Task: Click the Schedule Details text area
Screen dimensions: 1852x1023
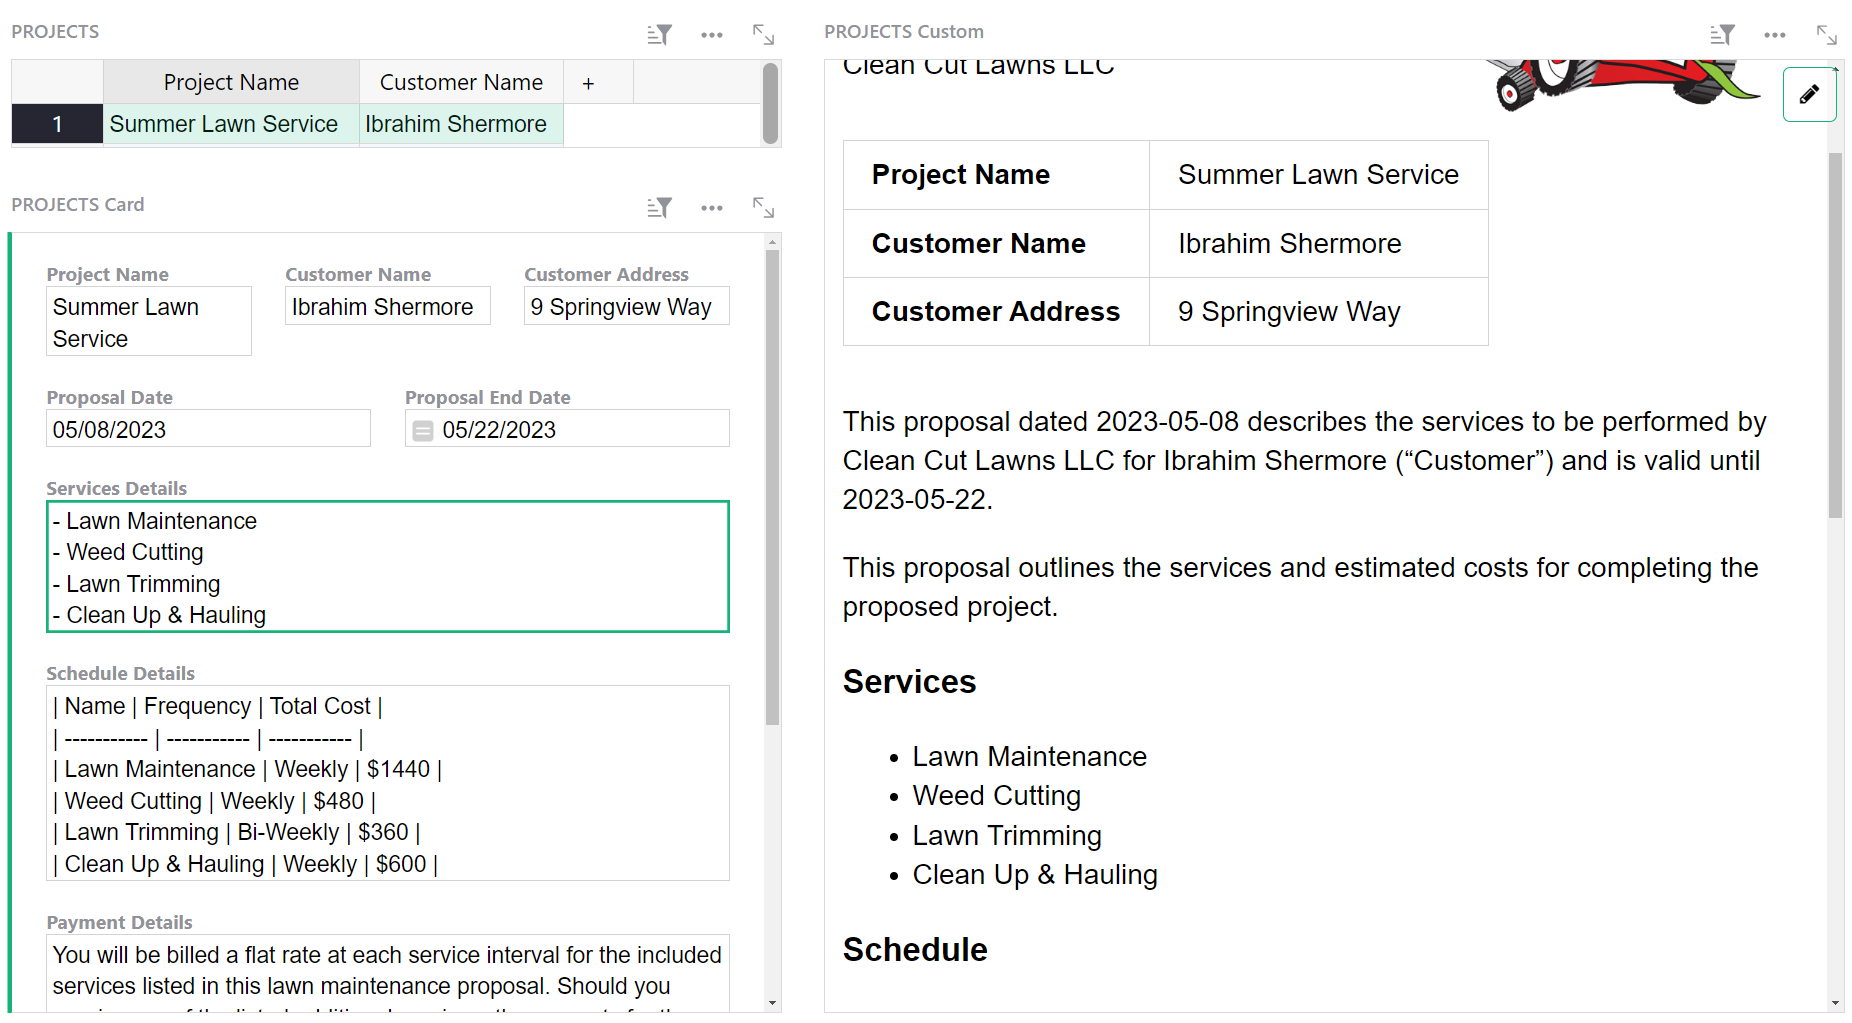Action: [387, 784]
